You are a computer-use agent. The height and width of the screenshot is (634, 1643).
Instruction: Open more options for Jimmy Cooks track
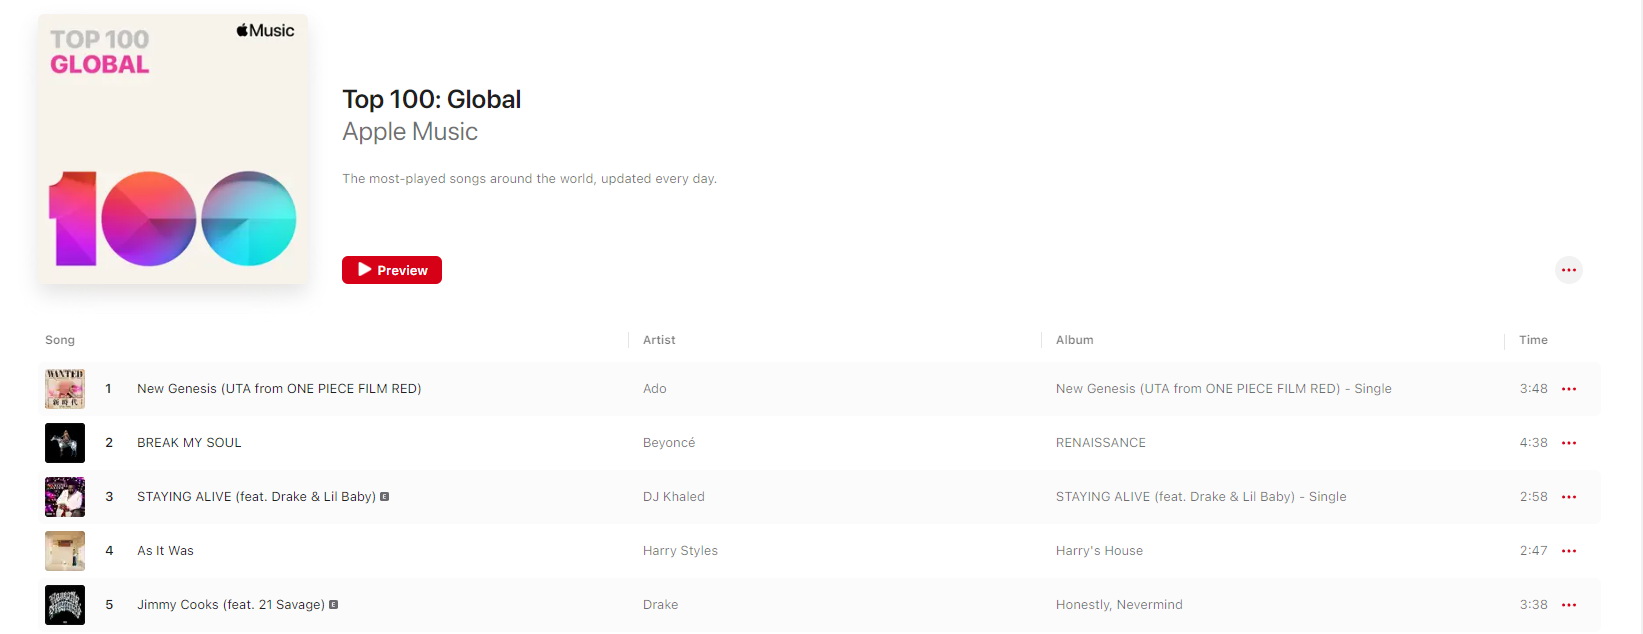pyautogui.click(x=1568, y=605)
